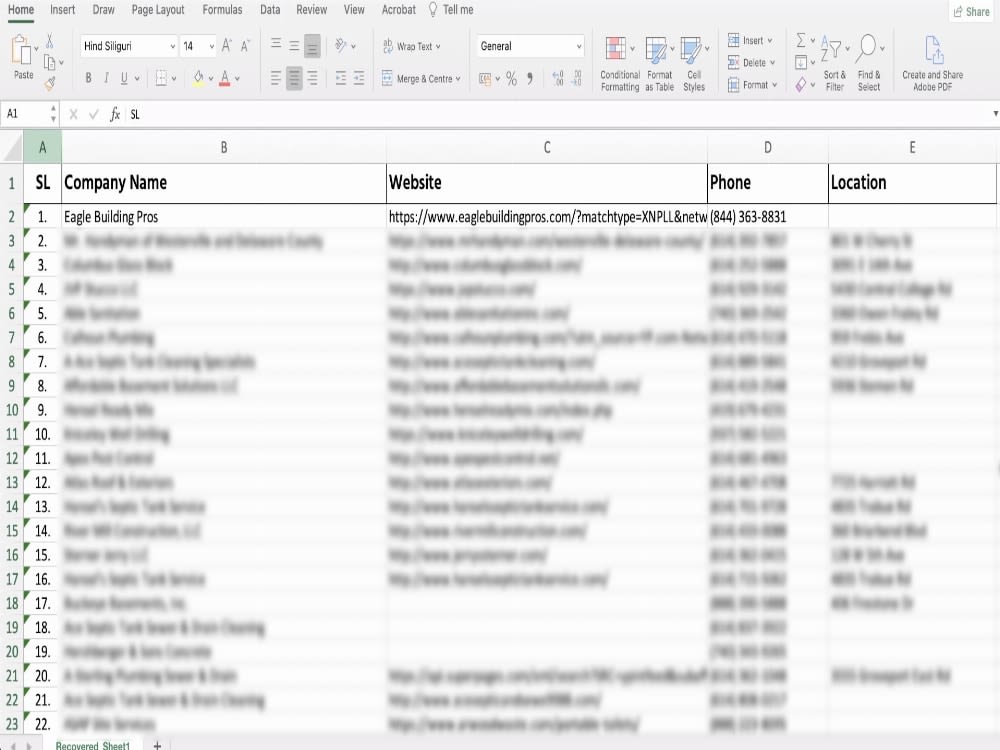This screenshot has width=1000, height=750.
Task: Open Format cells dropdown
Action: pos(753,85)
